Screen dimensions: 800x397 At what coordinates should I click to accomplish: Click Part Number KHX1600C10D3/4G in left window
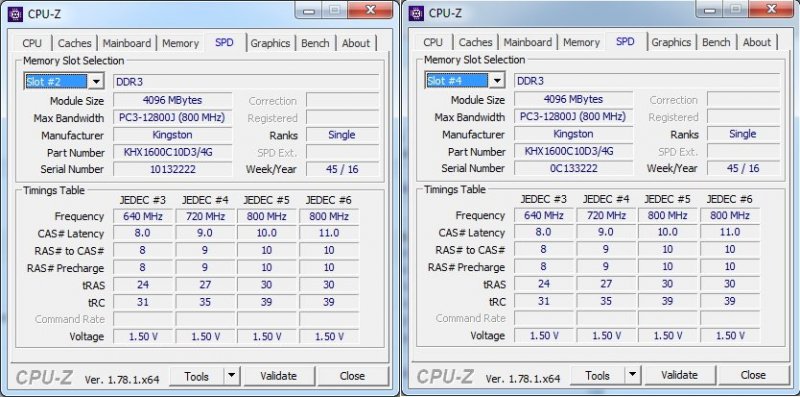(x=172, y=152)
